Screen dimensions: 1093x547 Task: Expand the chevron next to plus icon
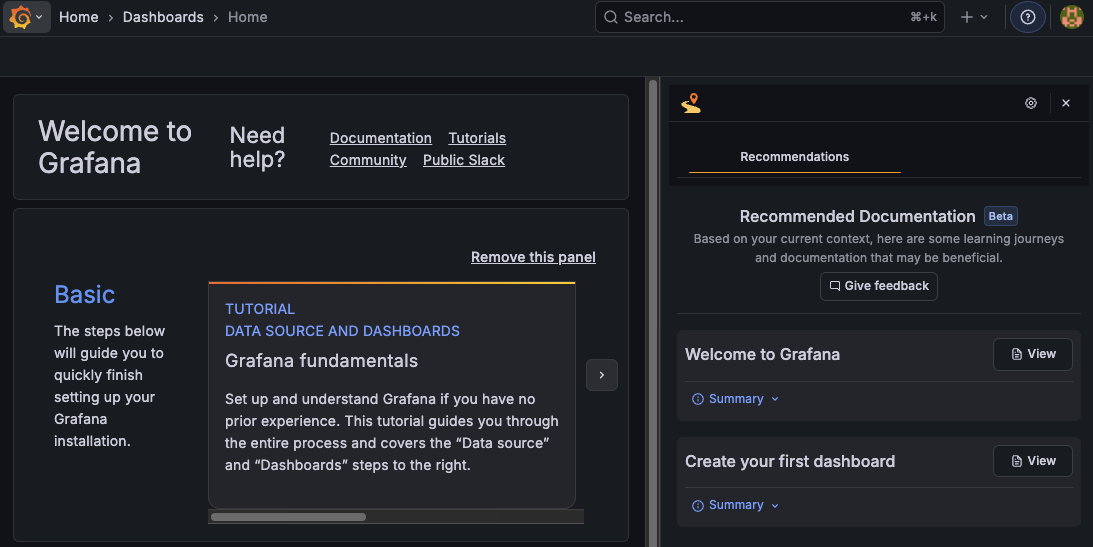pos(984,17)
